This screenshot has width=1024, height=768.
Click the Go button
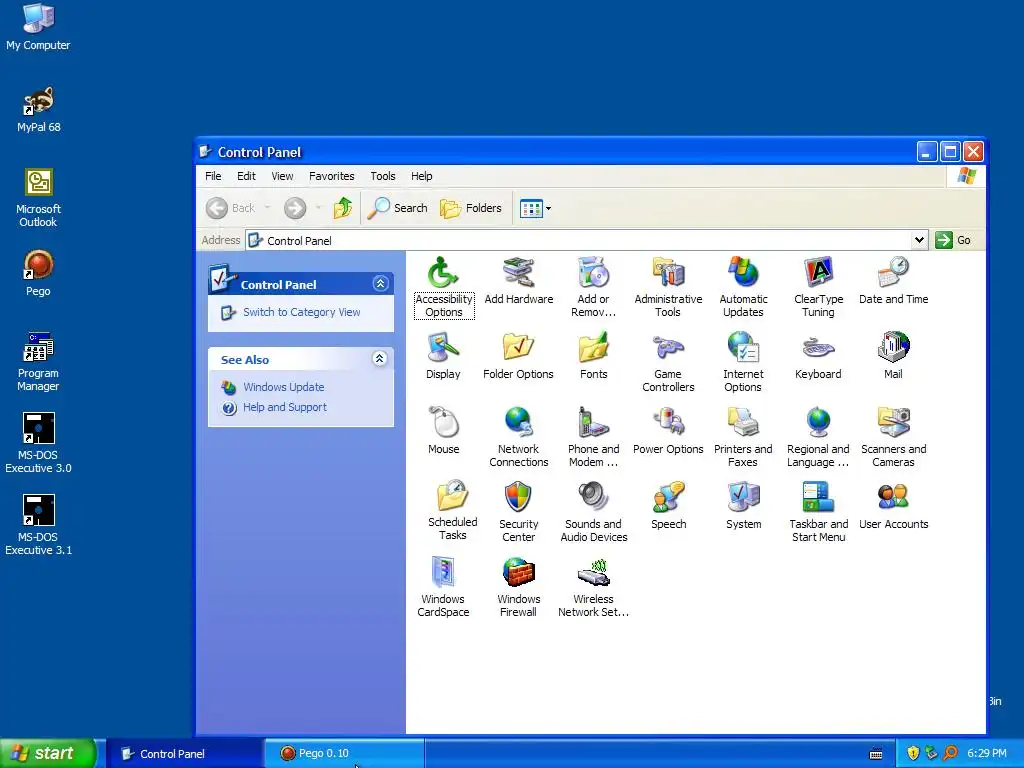(x=953, y=240)
